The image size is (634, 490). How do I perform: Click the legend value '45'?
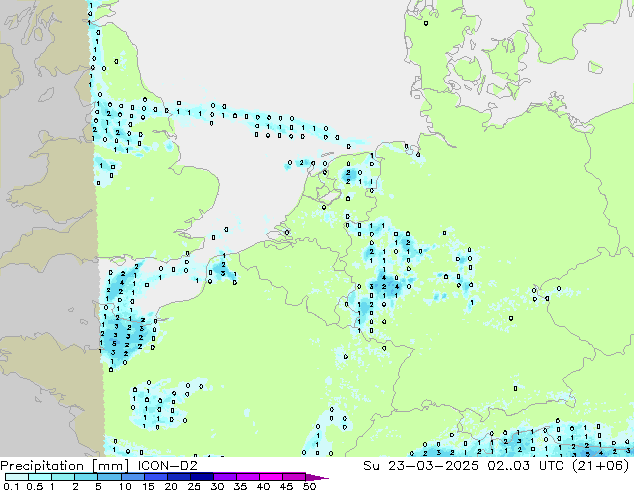286,486
